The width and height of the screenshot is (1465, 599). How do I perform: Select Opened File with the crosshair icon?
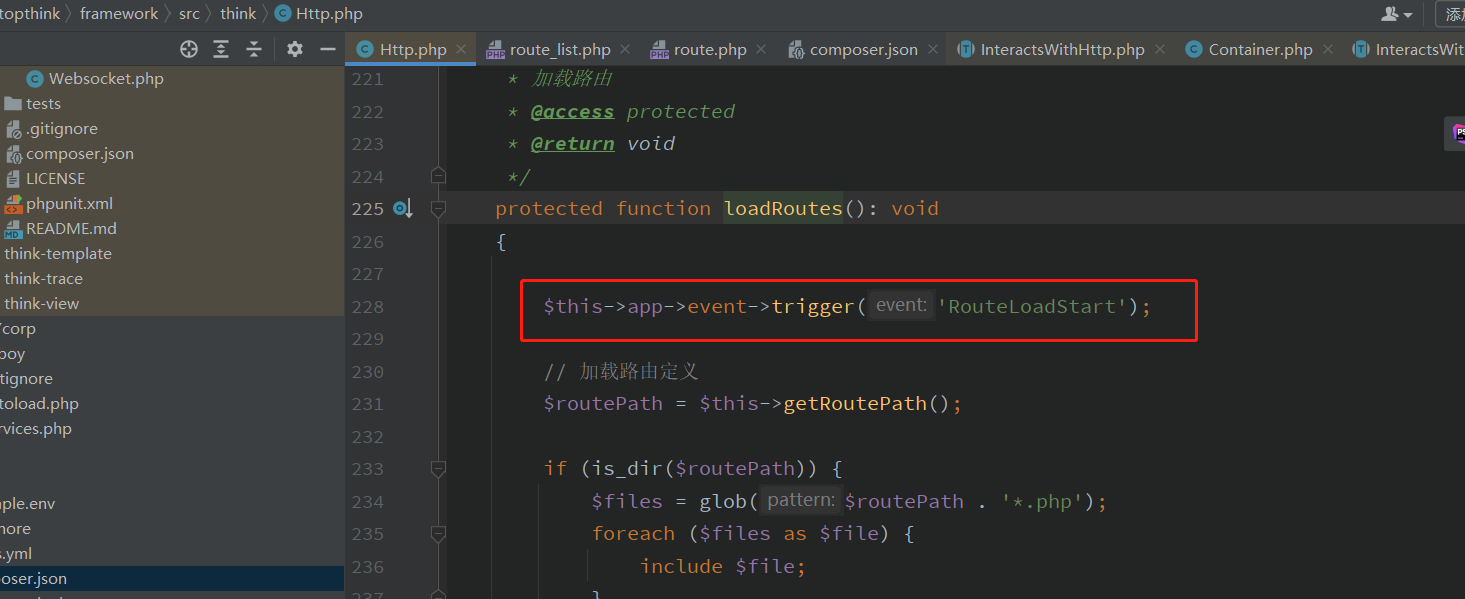(188, 48)
